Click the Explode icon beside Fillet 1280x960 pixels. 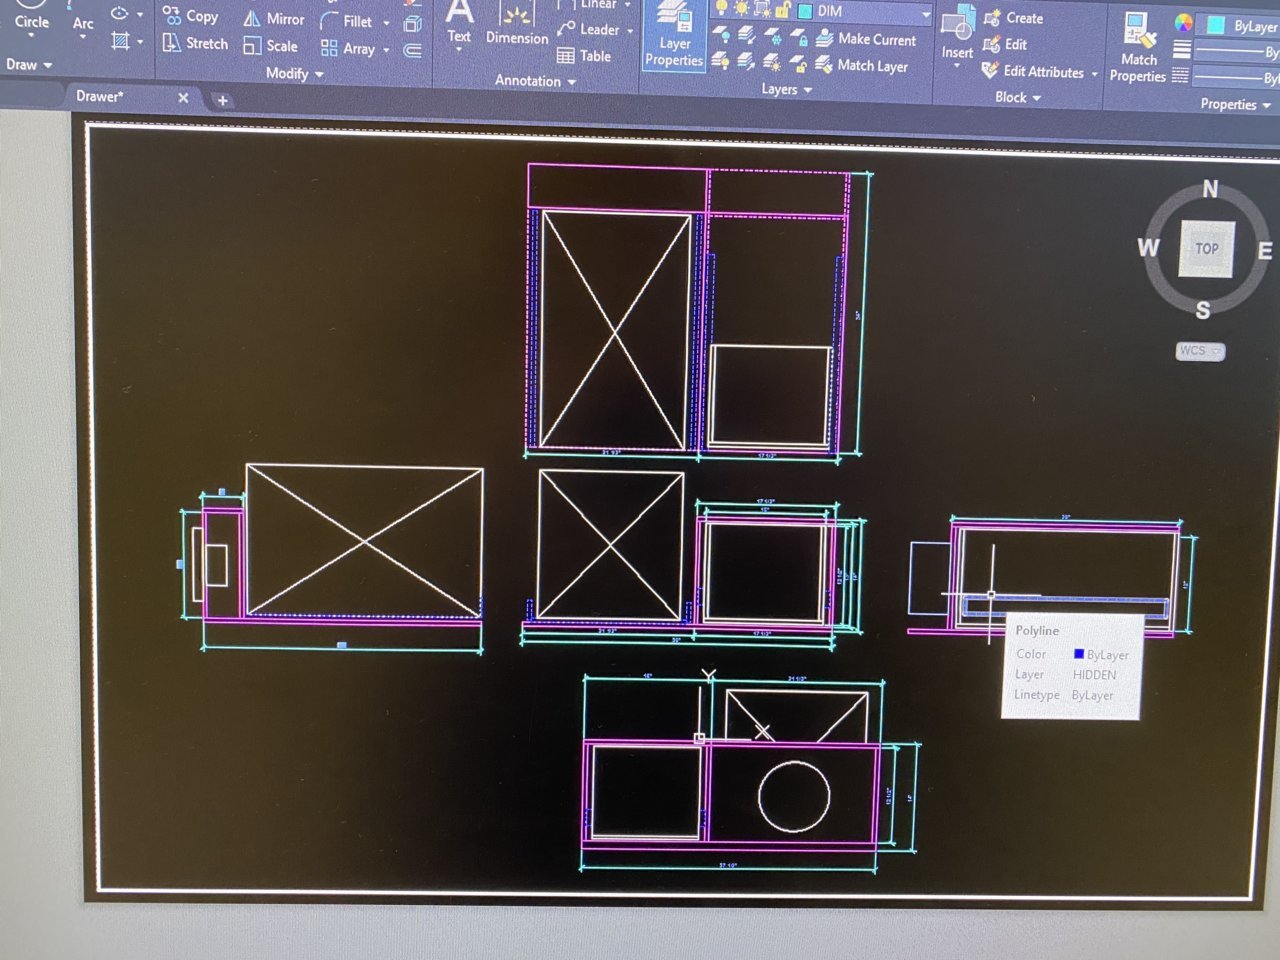tap(412, 23)
